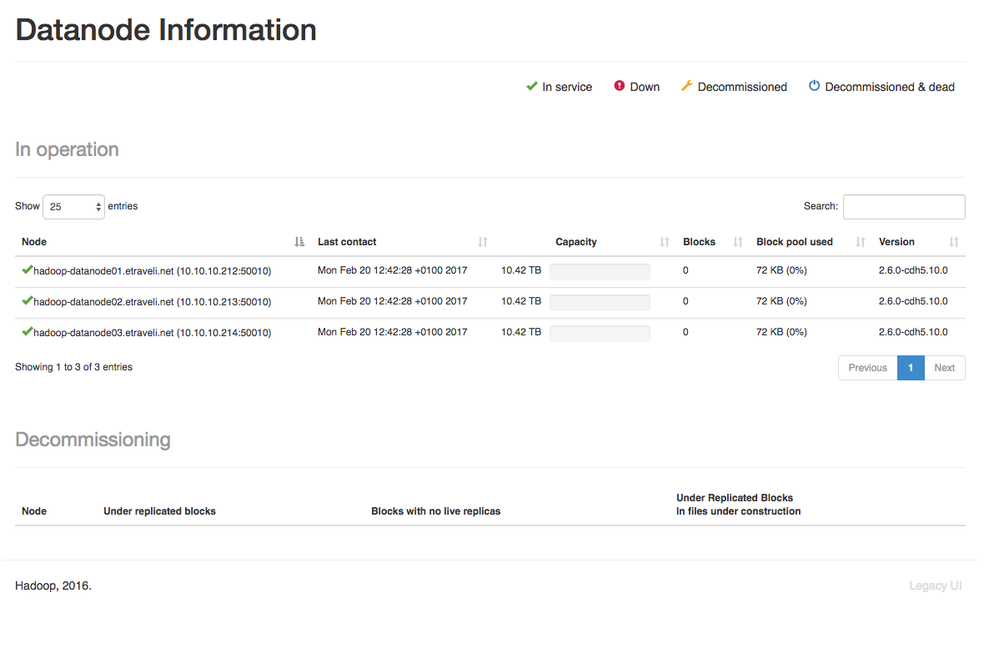Click the Decommissioning table Node header
This screenshot has height=649, width=999.
(34, 511)
